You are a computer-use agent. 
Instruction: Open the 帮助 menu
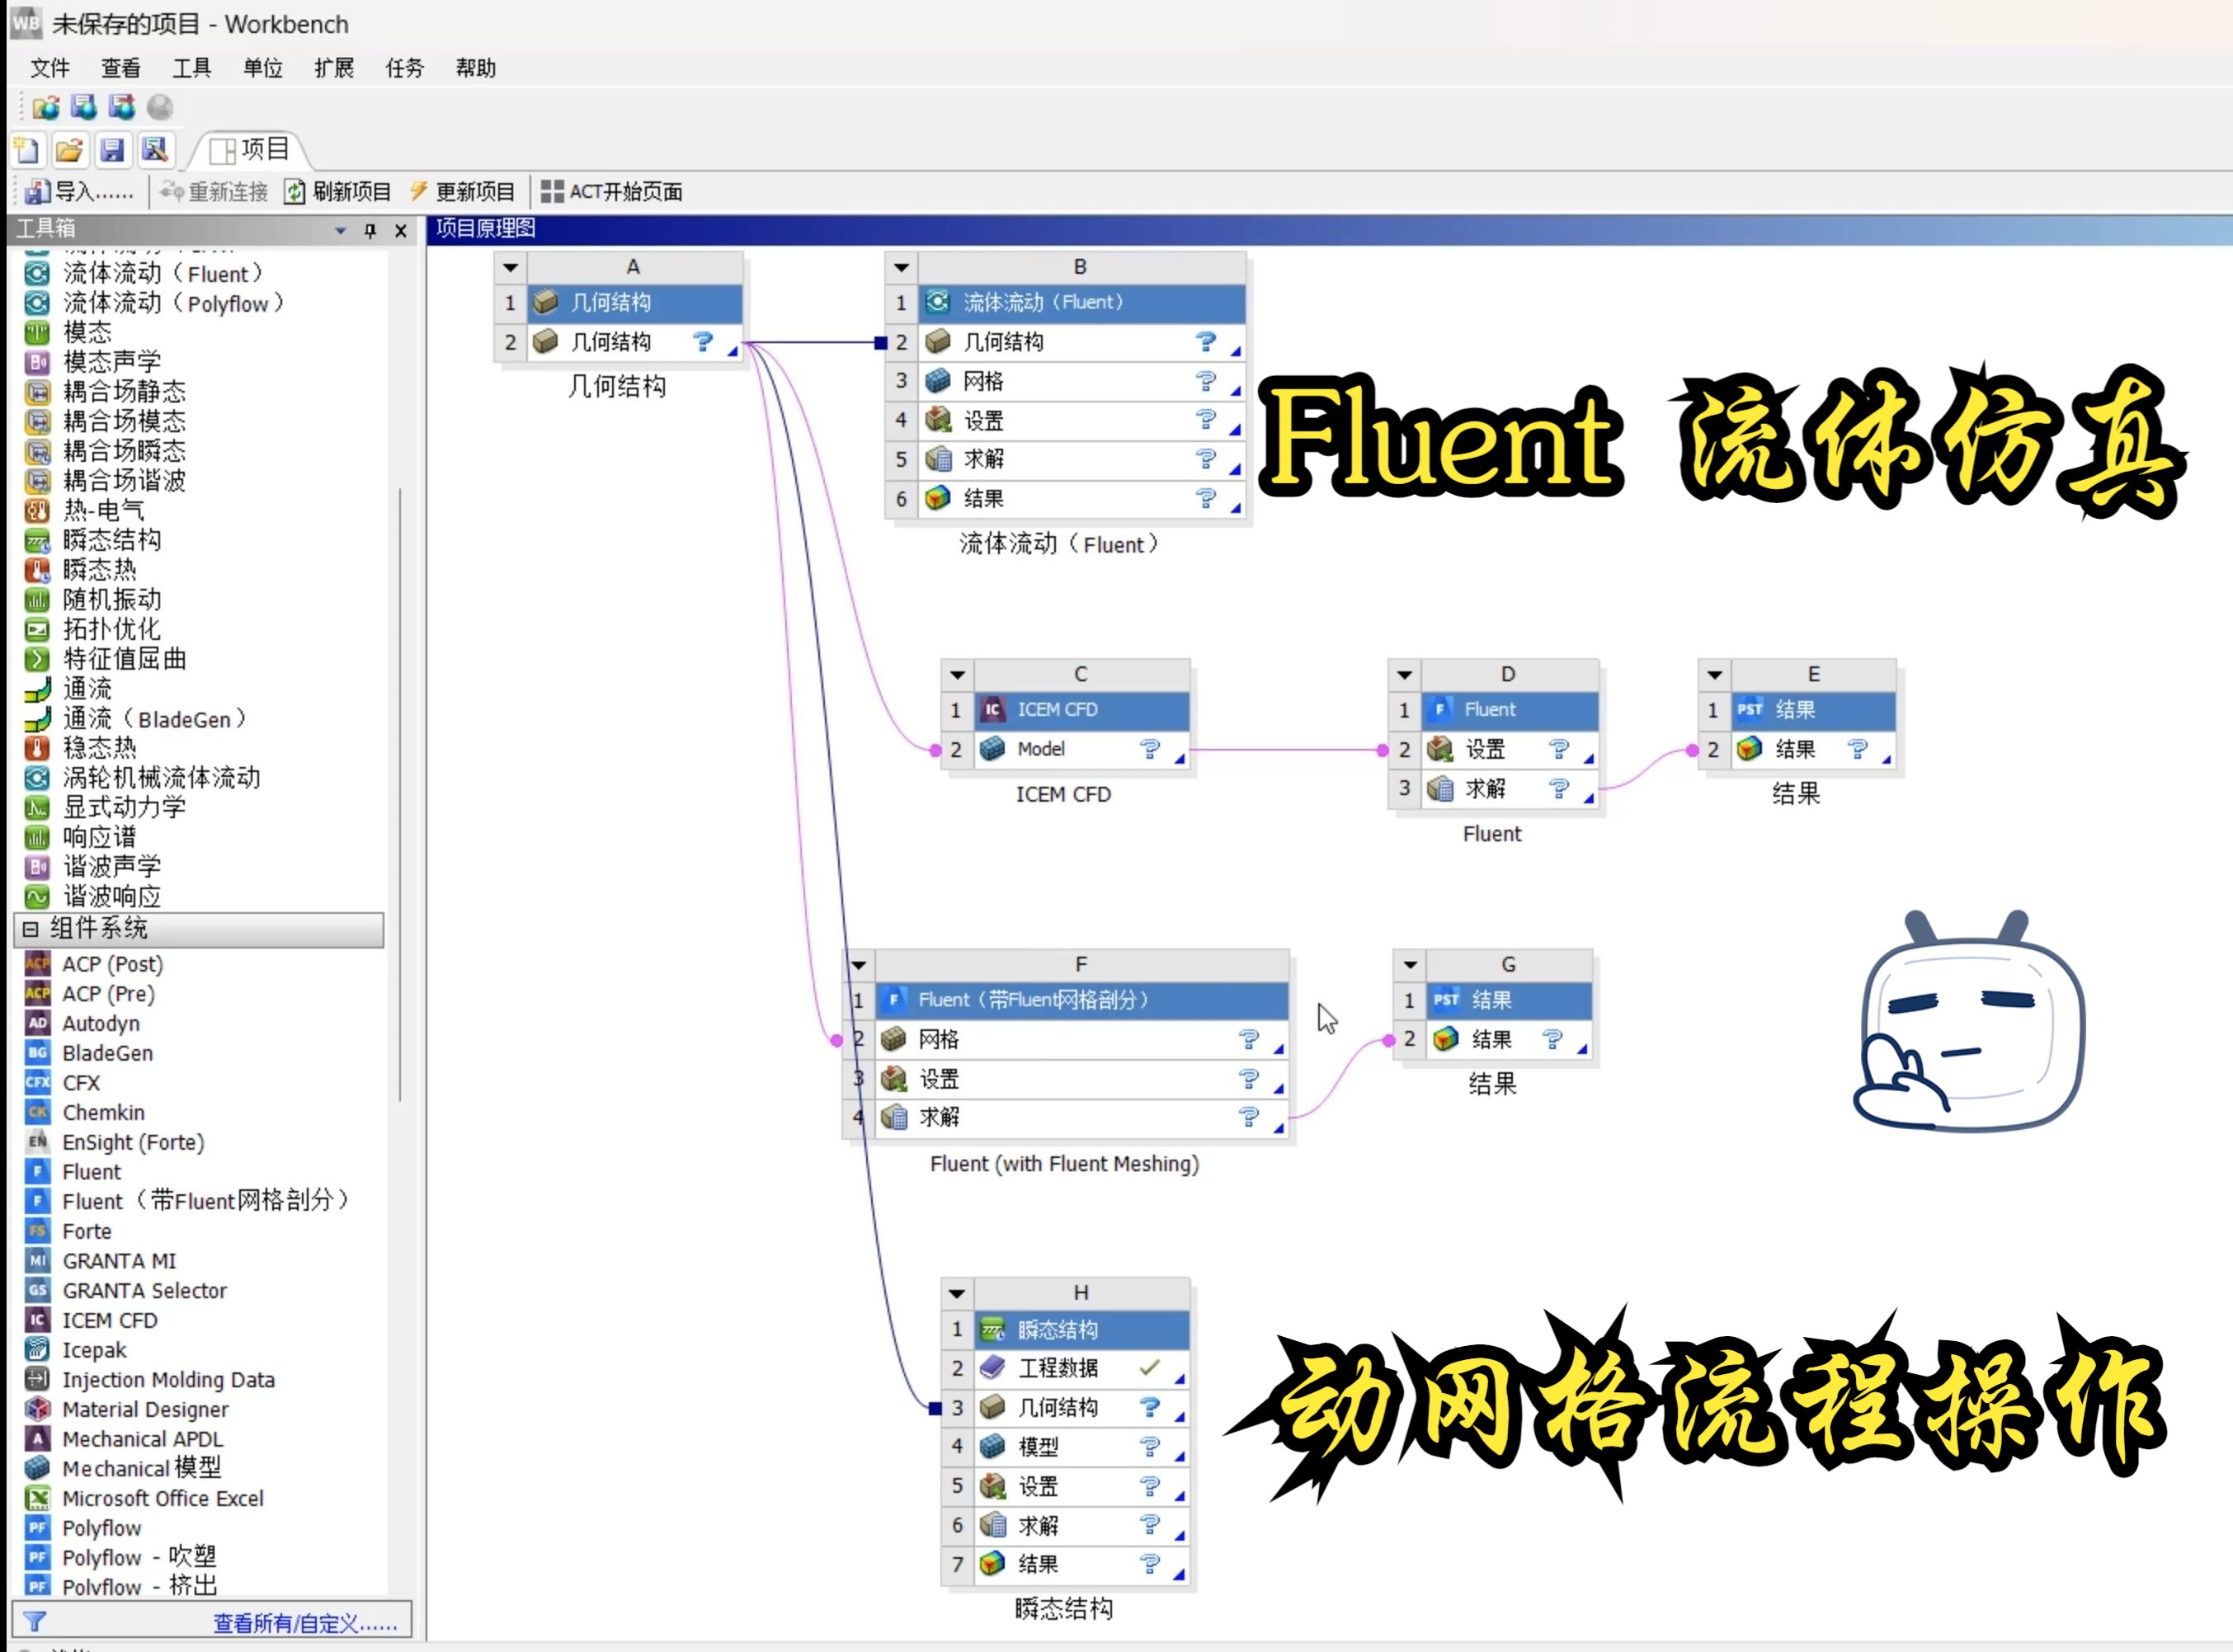coord(476,68)
